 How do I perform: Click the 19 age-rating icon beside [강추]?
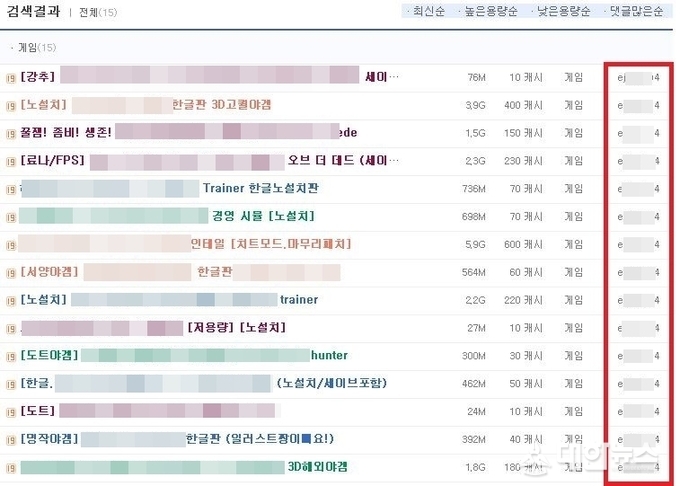pyautogui.click(x=11, y=78)
